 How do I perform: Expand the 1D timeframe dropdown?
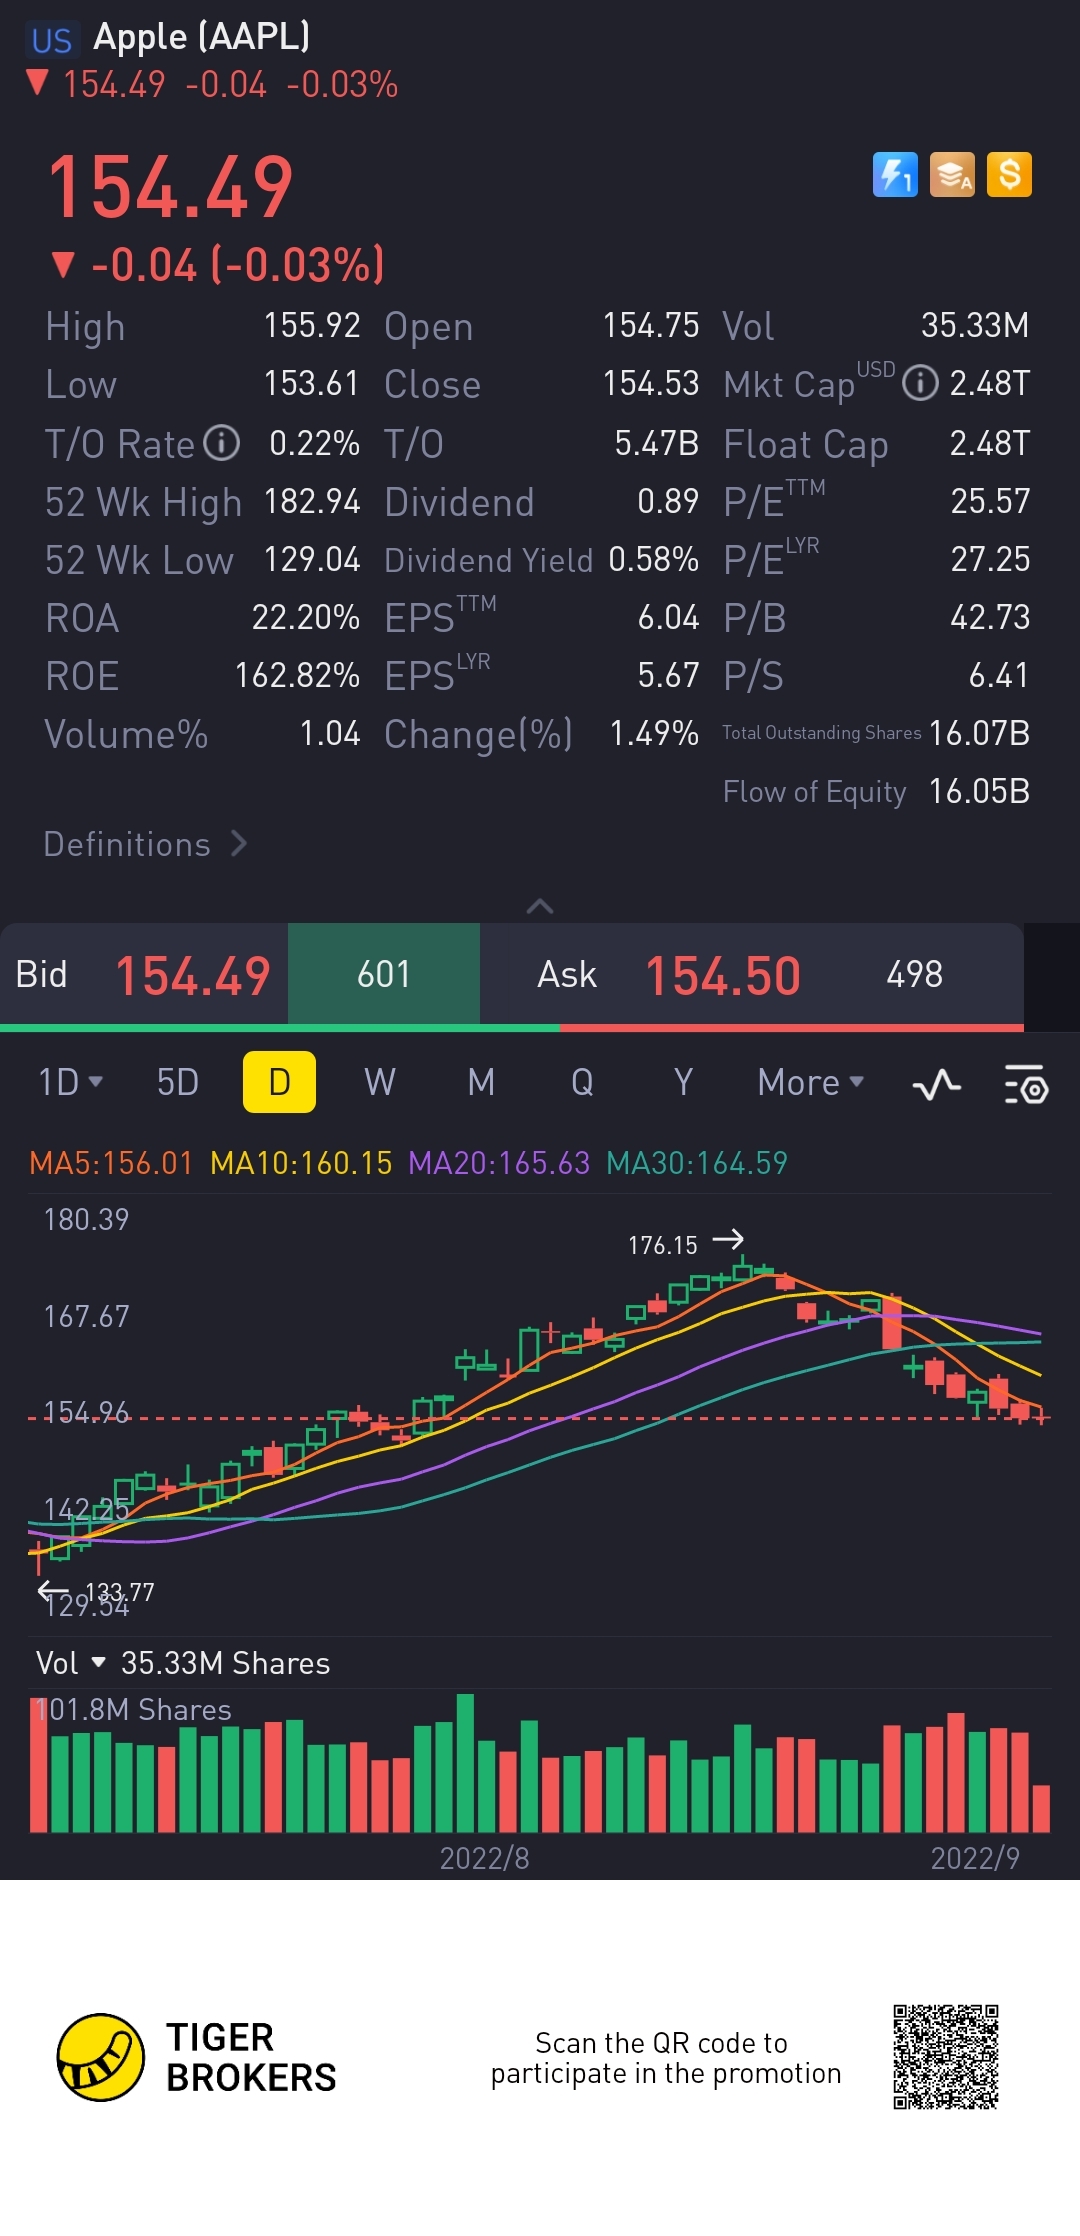click(70, 1082)
